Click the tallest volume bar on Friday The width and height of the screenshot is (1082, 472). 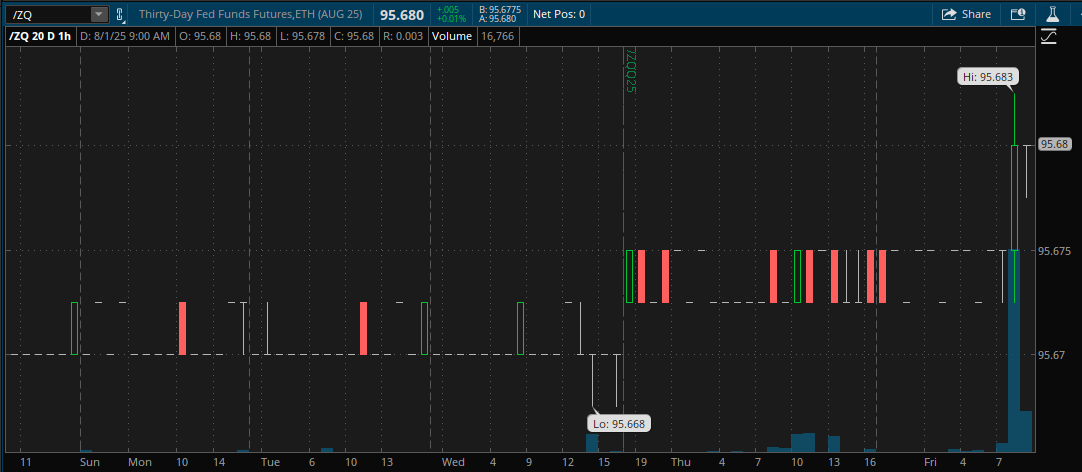[x=1014, y=351]
